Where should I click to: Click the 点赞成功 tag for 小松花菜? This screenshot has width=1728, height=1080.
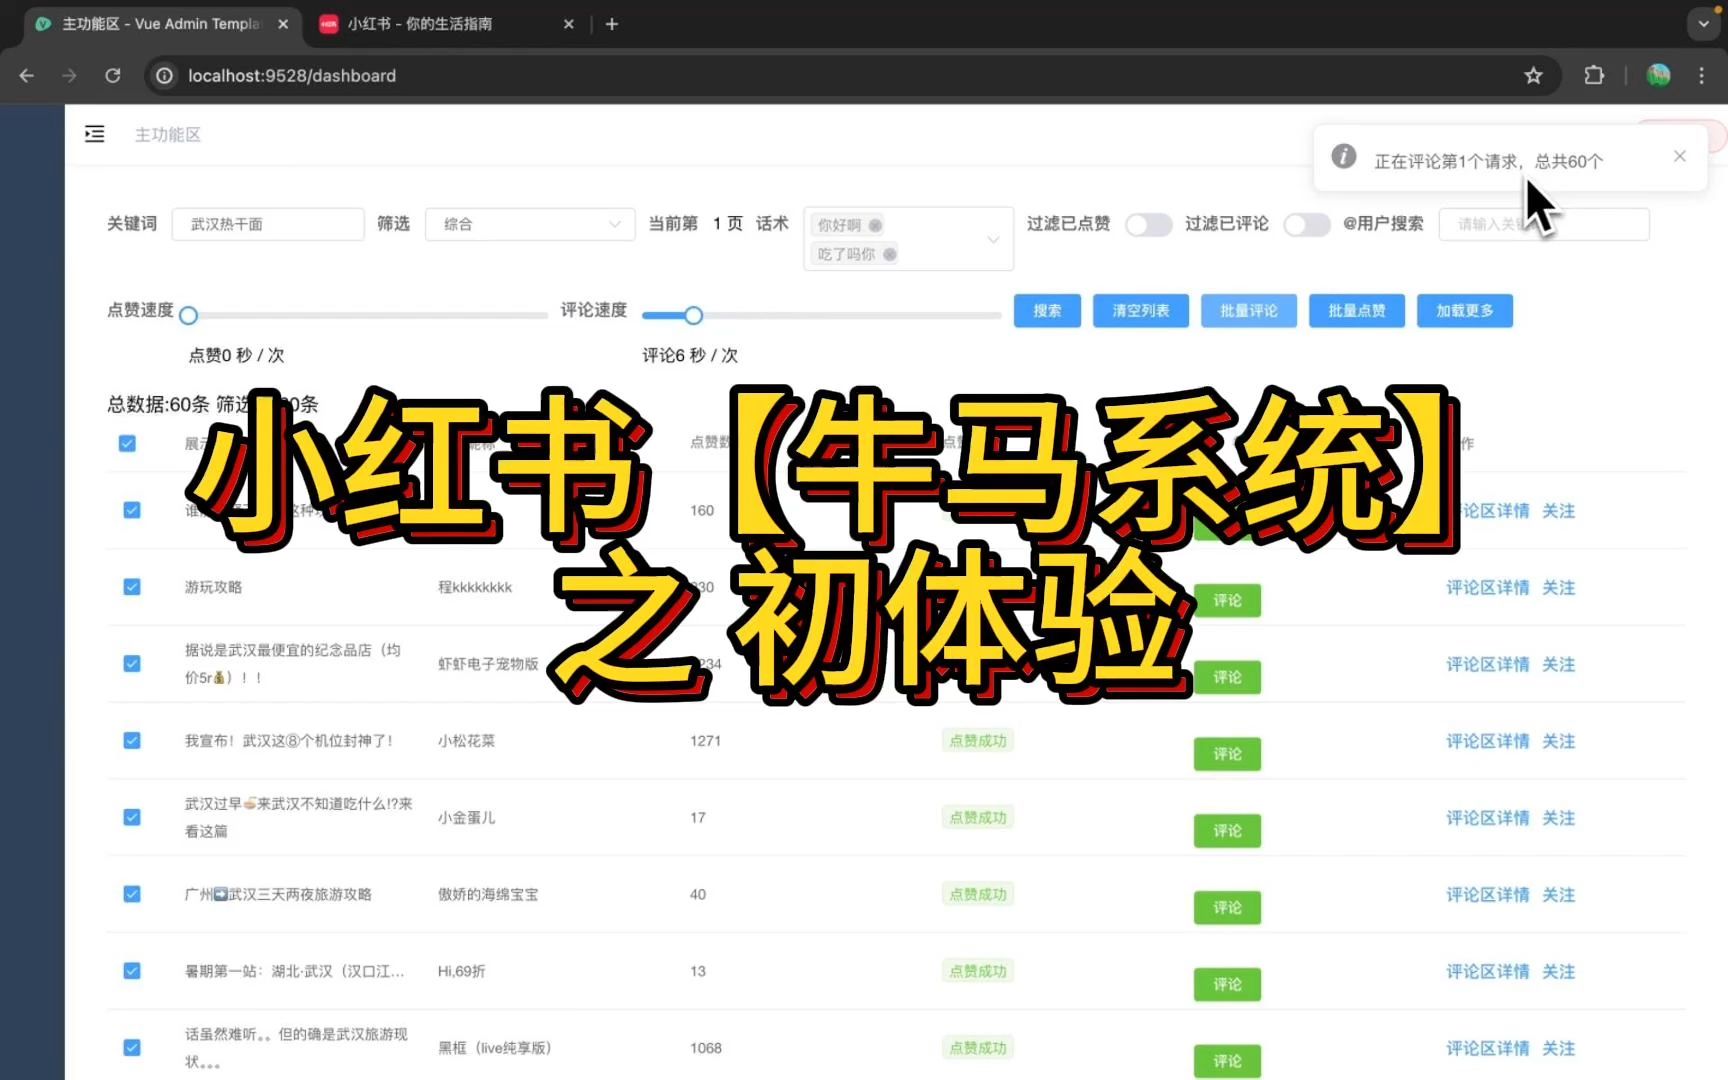click(x=978, y=741)
